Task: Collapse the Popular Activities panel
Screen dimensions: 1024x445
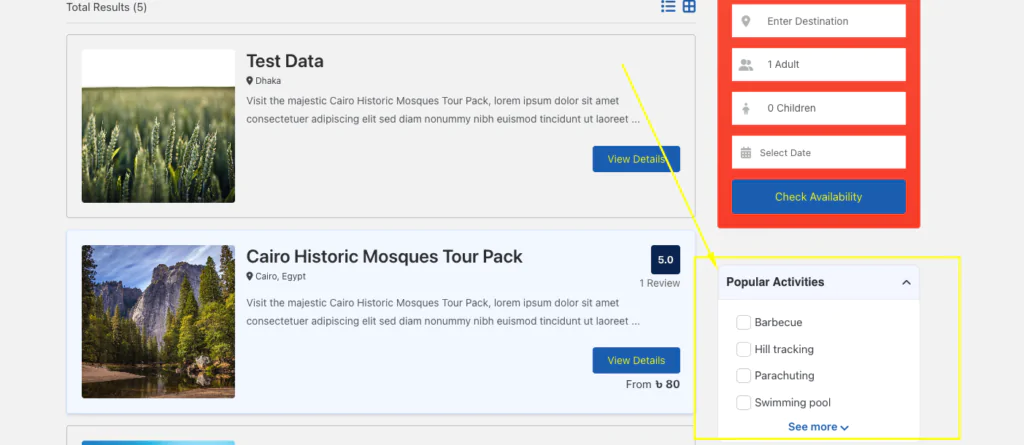Action: [x=906, y=282]
